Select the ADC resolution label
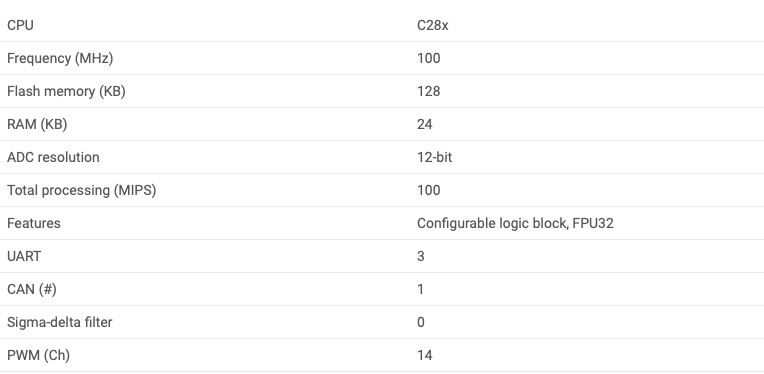 coord(53,157)
